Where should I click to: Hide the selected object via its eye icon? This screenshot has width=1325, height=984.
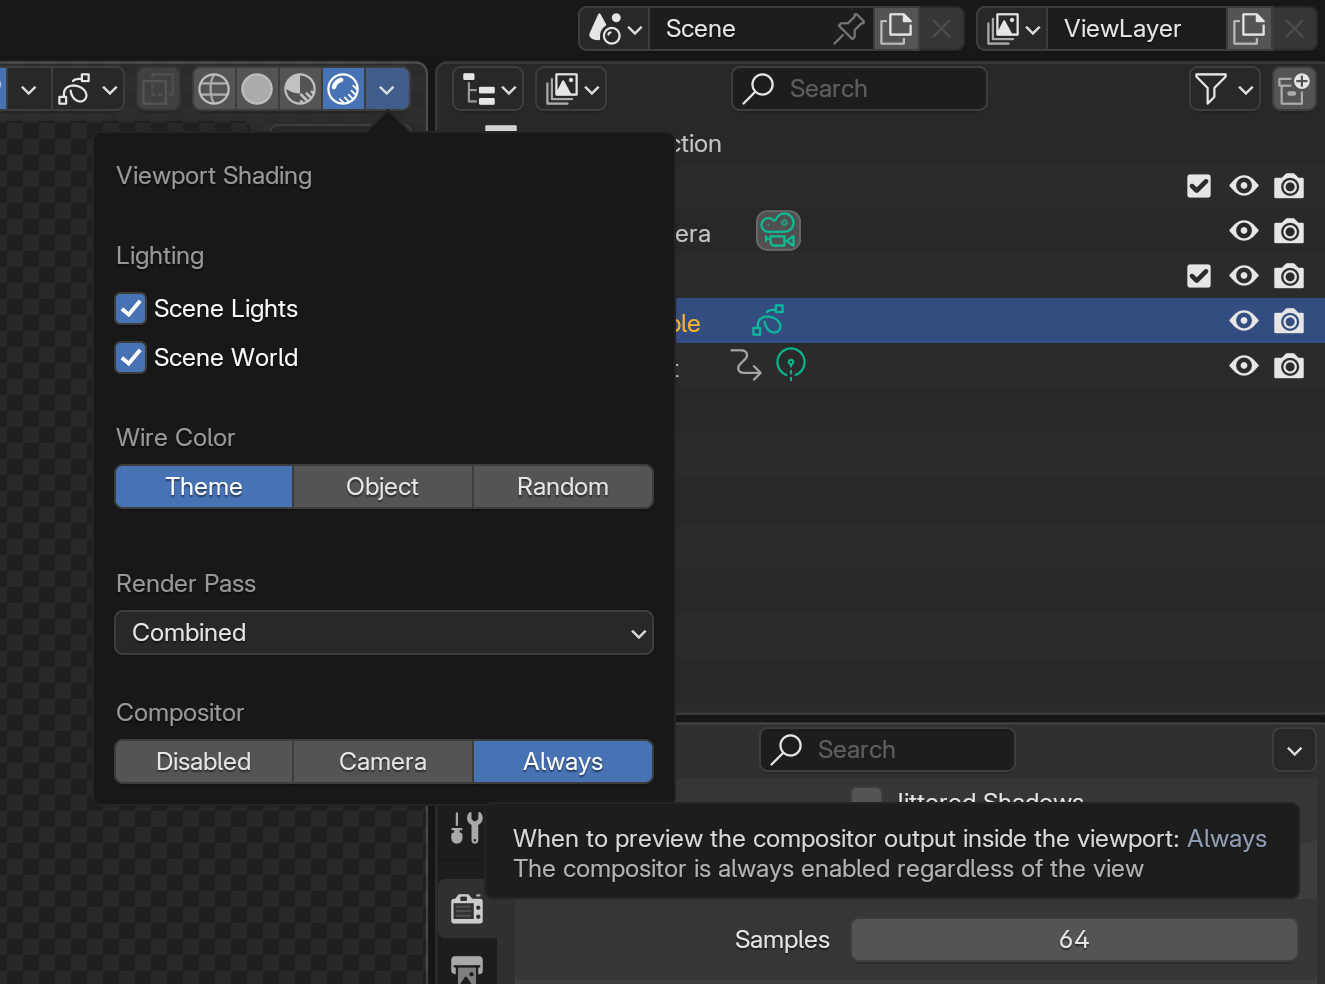tap(1244, 321)
